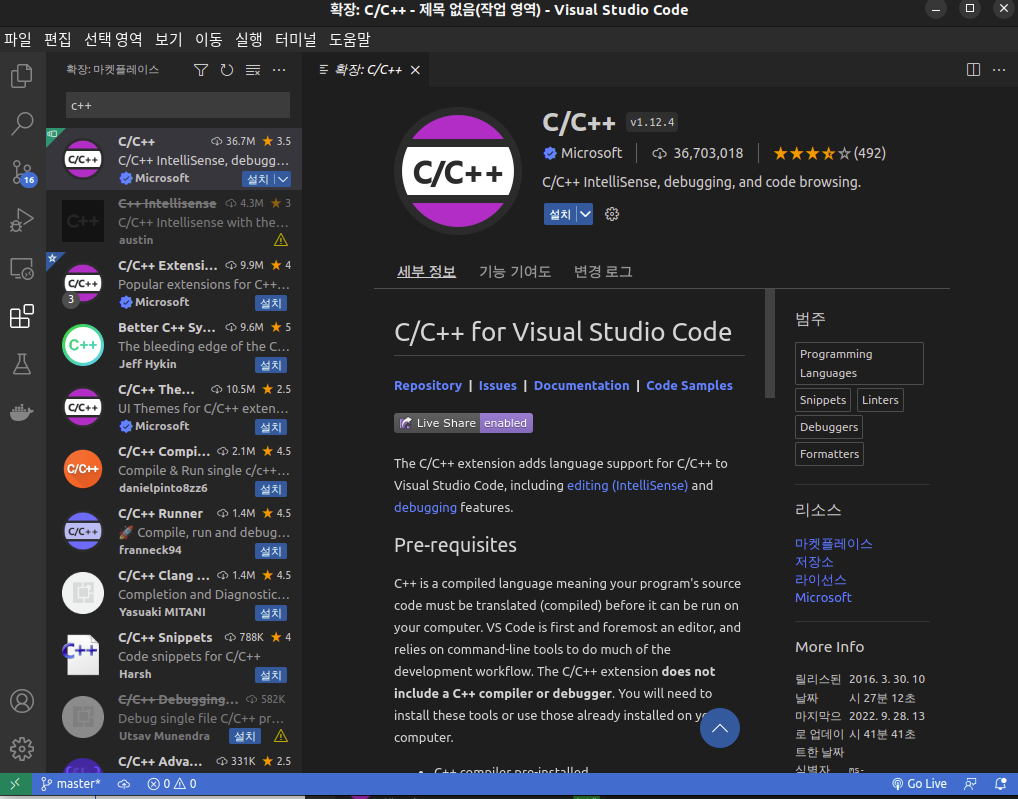Clear extension search results icon

pyautogui.click(x=253, y=70)
